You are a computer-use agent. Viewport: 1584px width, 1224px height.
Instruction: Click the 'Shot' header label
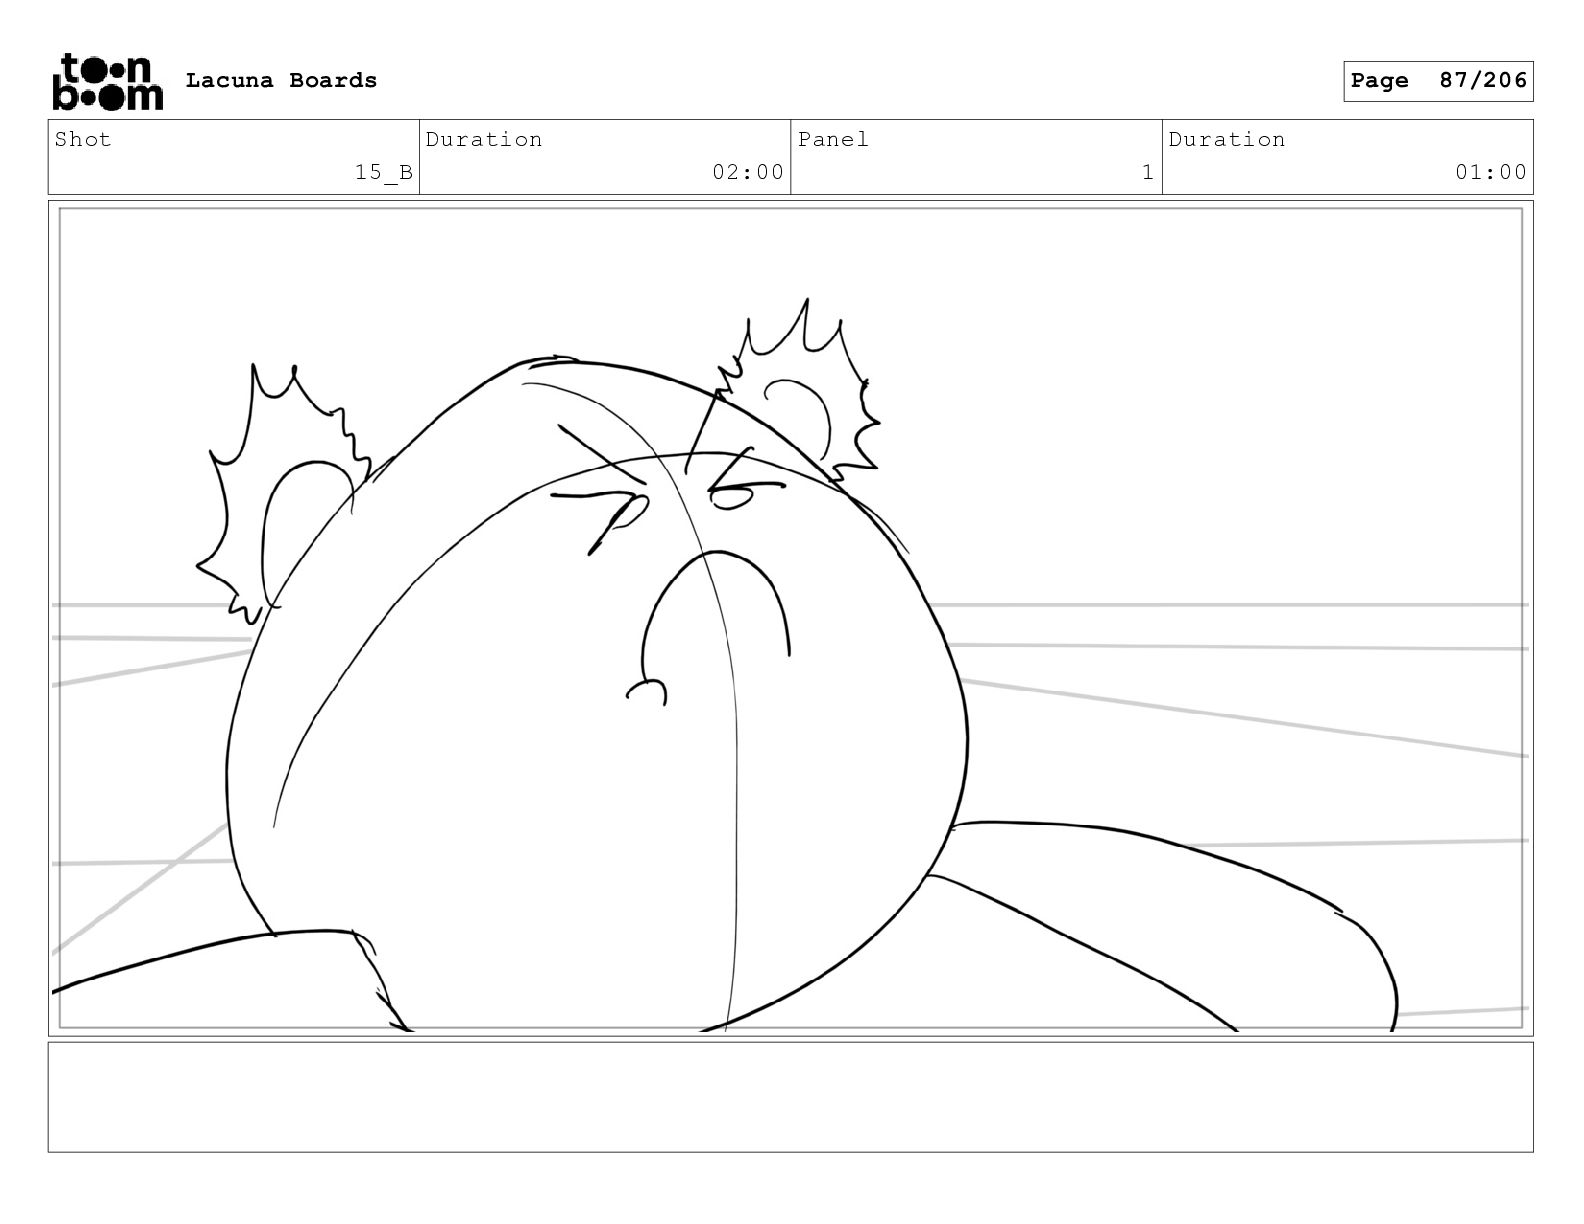click(83, 140)
